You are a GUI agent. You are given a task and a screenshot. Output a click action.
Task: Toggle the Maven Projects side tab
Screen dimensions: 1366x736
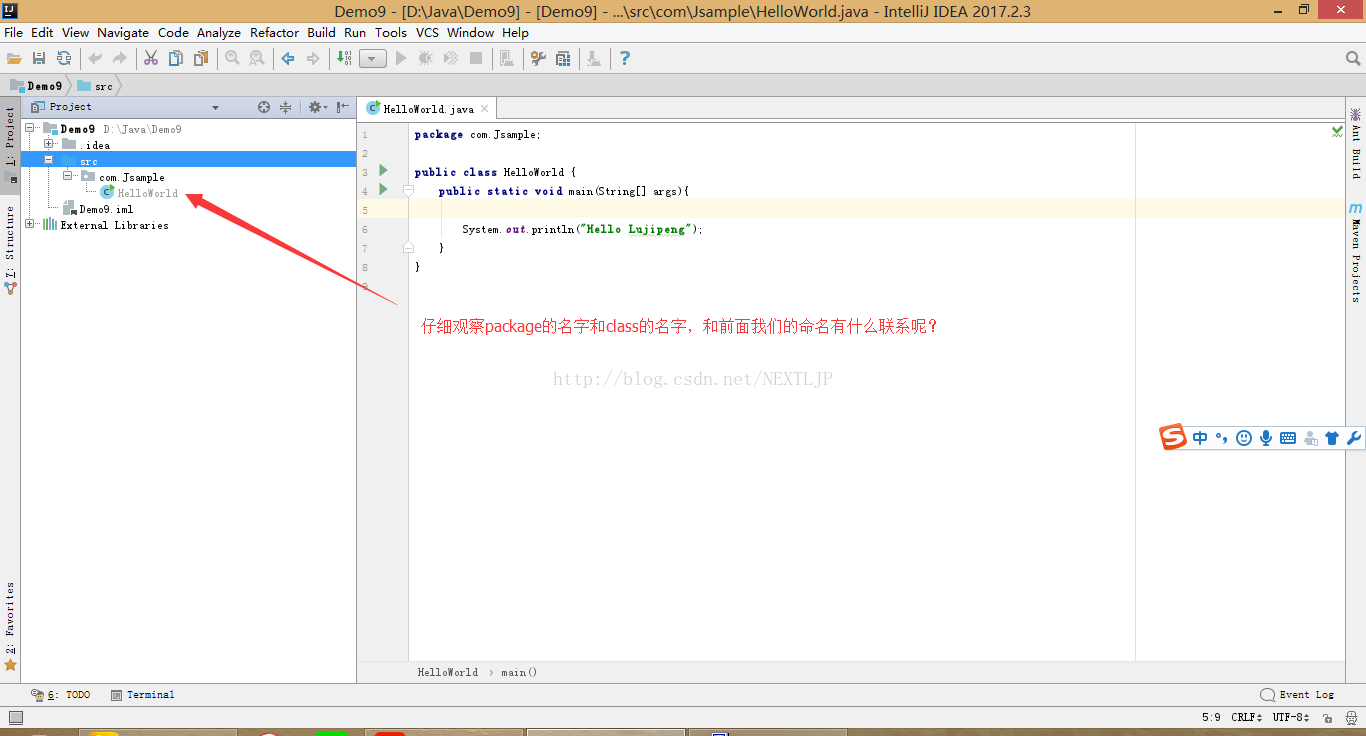(x=1356, y=252)
